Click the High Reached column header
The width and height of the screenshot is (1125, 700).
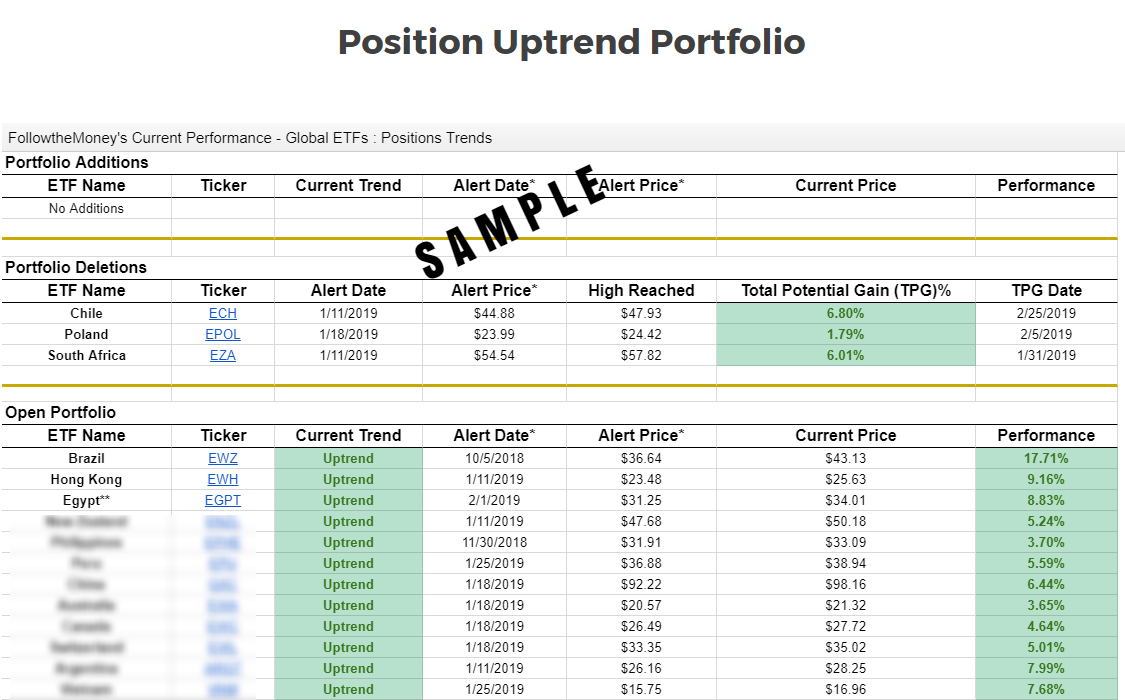(641, 290)
